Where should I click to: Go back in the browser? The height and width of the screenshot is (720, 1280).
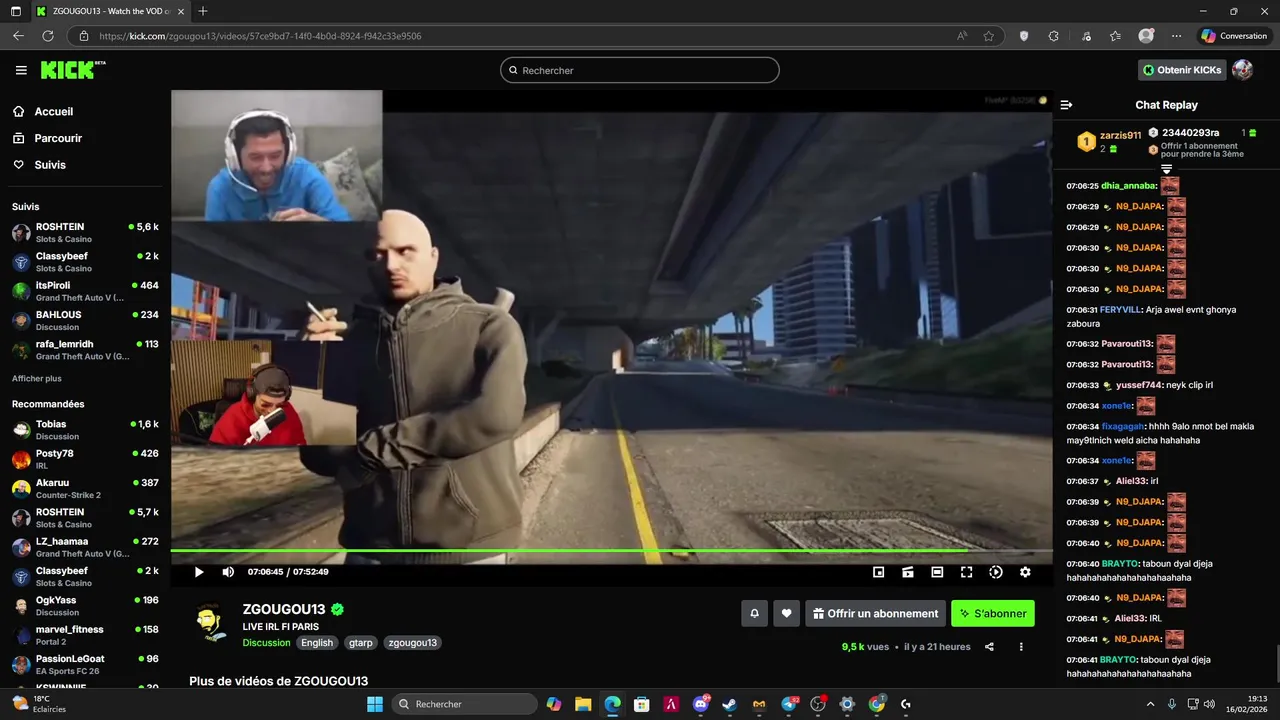tap(18, 36)
